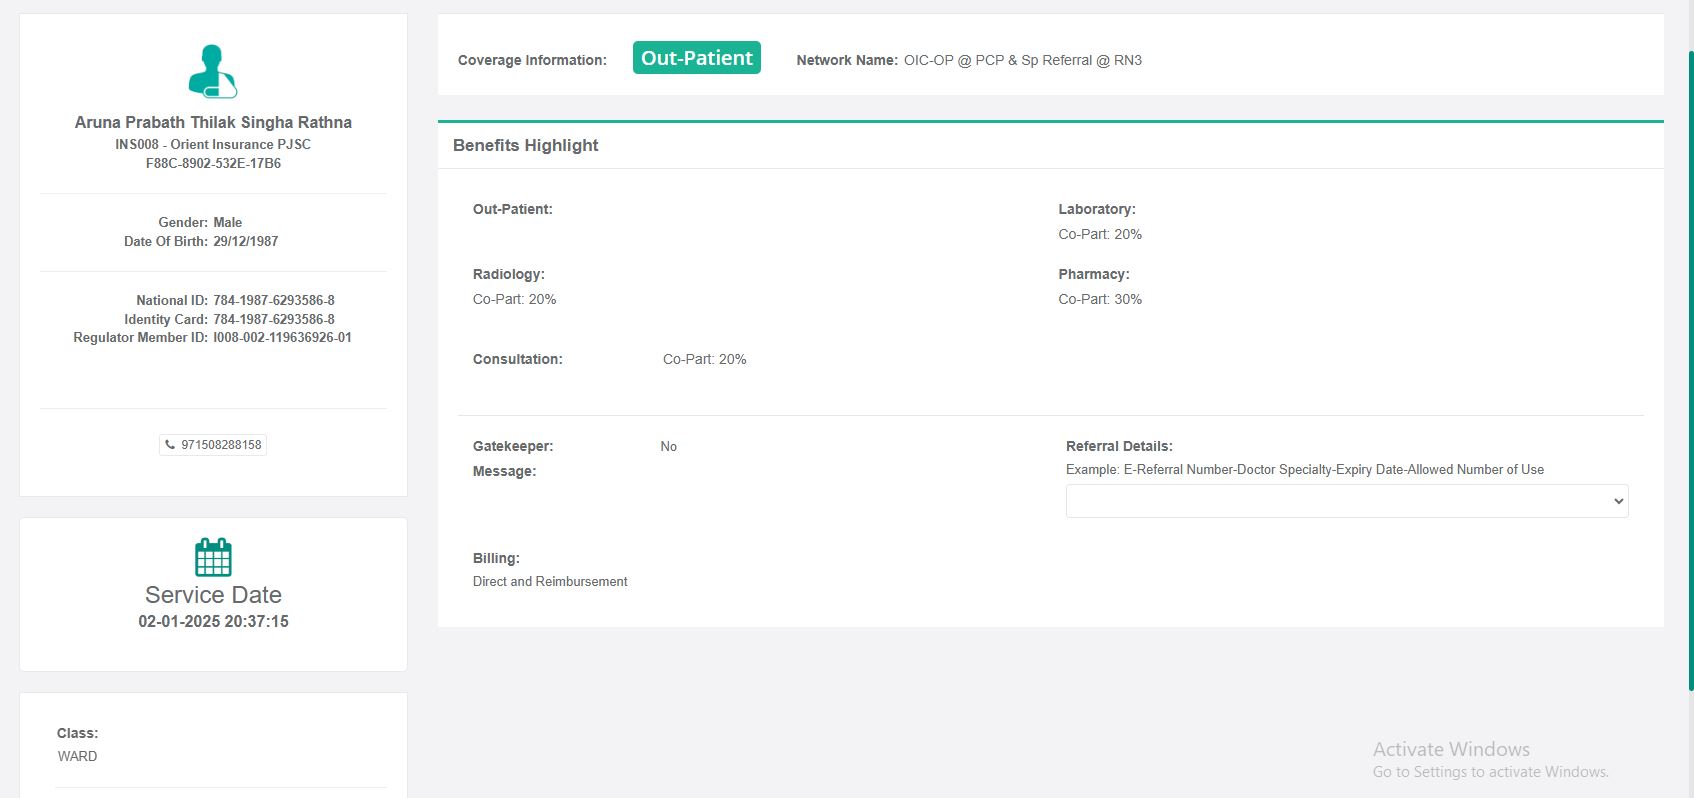Click the Pharmacy Co-Part 30% value
The image size is (1694, 798).
[1100, 299]
